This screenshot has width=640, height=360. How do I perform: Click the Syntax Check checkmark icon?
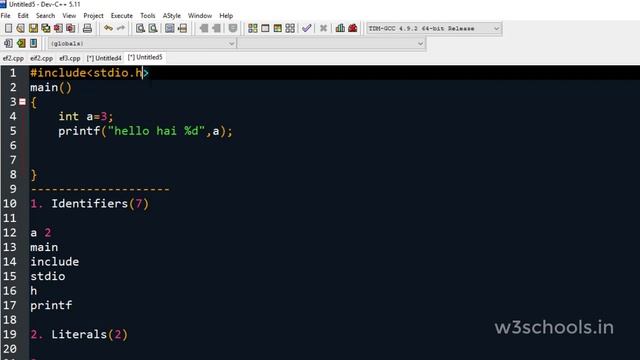coord(307,28)
